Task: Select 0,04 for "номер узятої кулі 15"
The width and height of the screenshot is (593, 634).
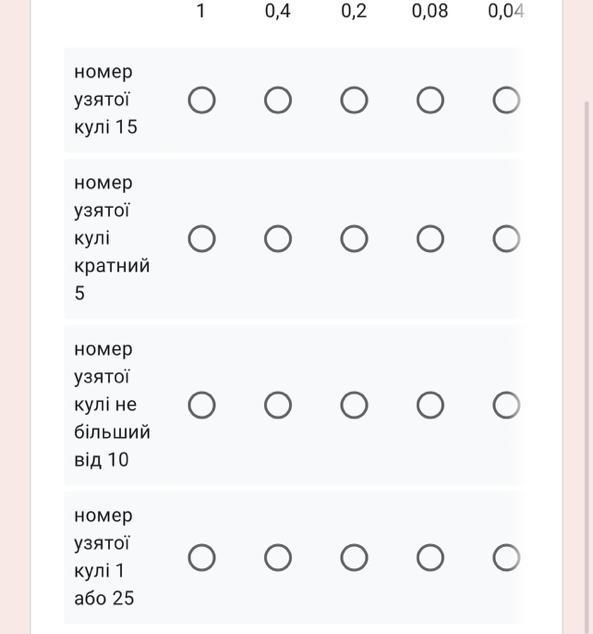Action: pyautogui.click(x=506, y=100)
